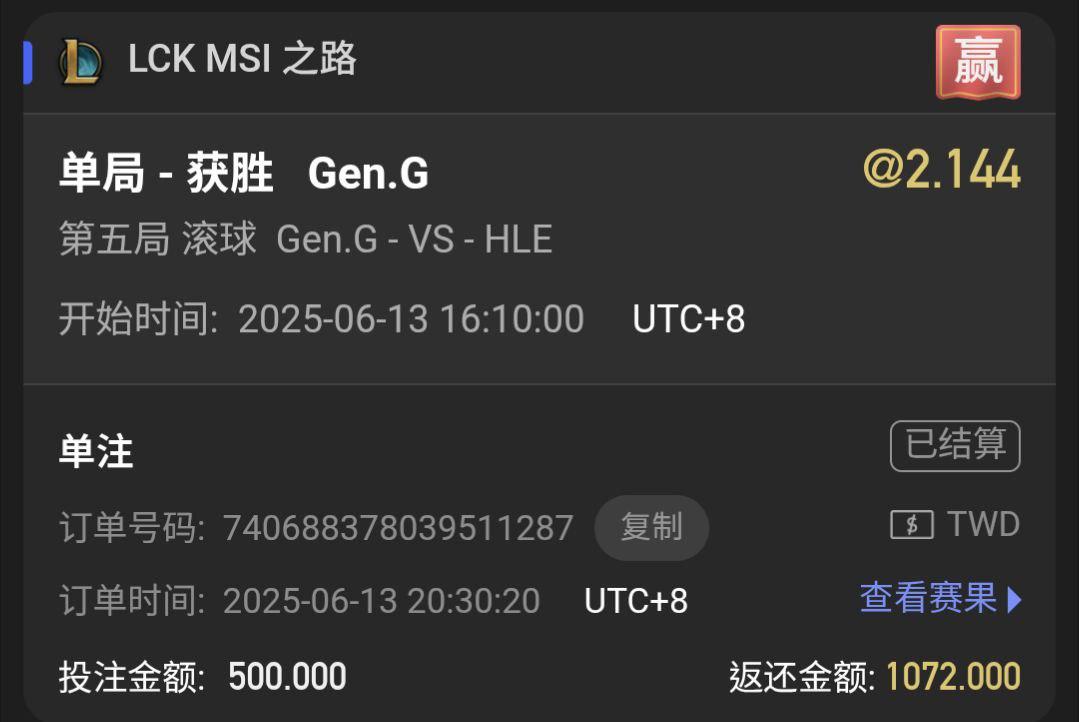Click the blue arrow beside 查看赛果
Viewport: 1079px width, 722px height.
(1014, 599)
